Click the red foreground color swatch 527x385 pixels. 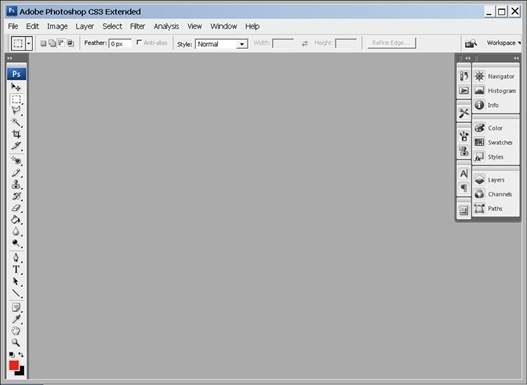[x=14, y=365]
